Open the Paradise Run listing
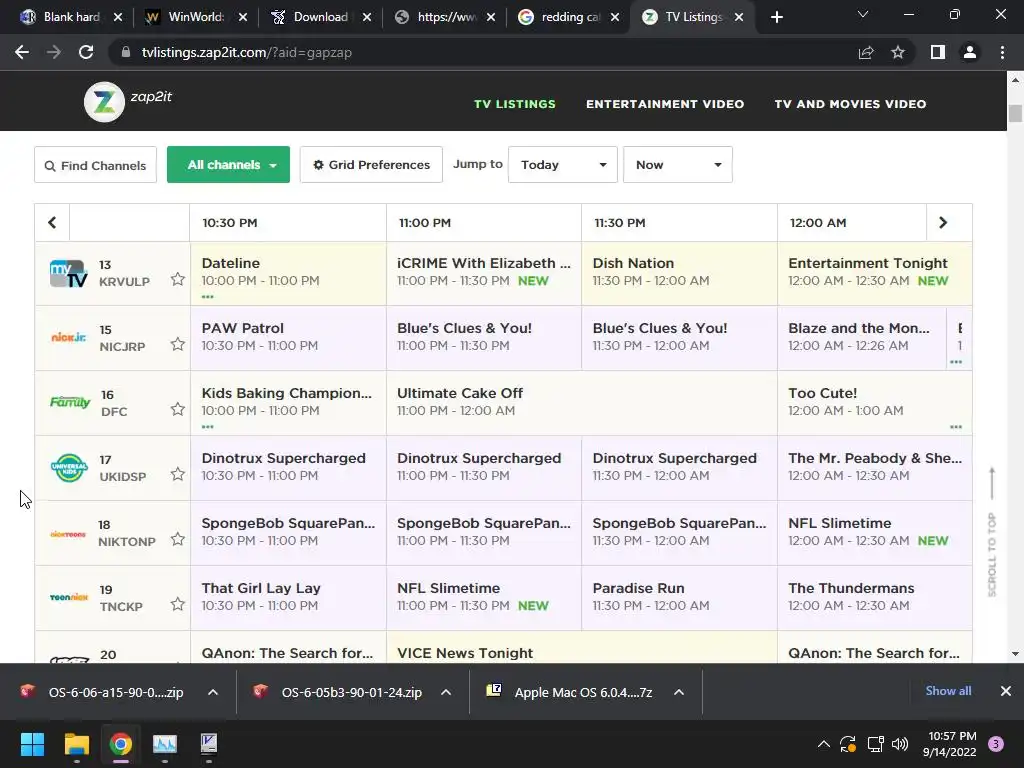The width and height of the screenshot is (1024, 768). [x=679, y=598]
